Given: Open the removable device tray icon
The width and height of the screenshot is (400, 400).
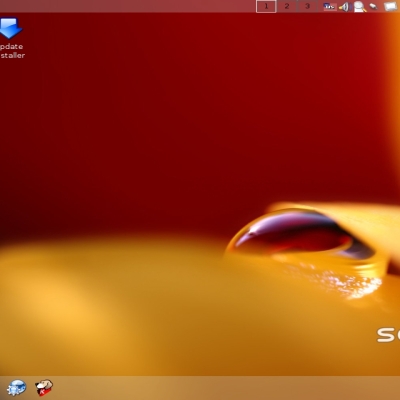Looking at the screenshot, I should pos(374,6).
